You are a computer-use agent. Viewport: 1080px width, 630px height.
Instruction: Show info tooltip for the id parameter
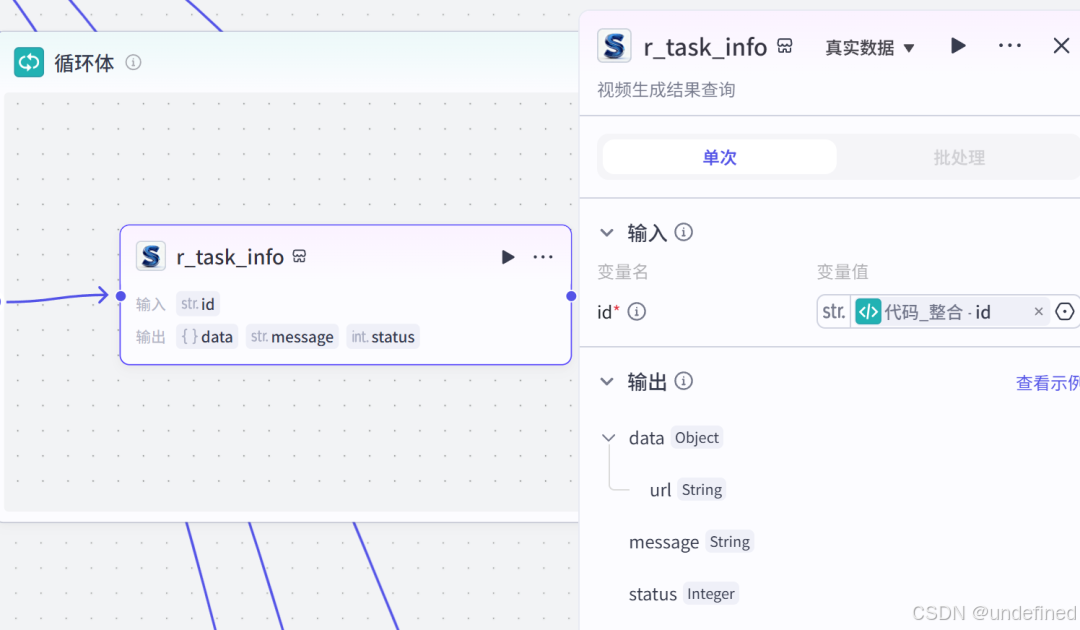click(636, 312)
